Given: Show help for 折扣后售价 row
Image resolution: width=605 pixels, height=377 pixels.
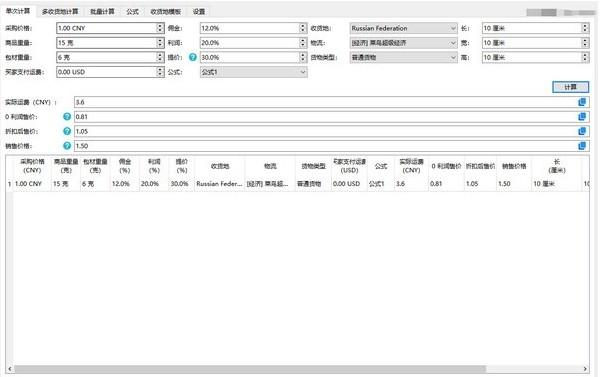Looking at the screenshot, I should [x=67, y=131].
